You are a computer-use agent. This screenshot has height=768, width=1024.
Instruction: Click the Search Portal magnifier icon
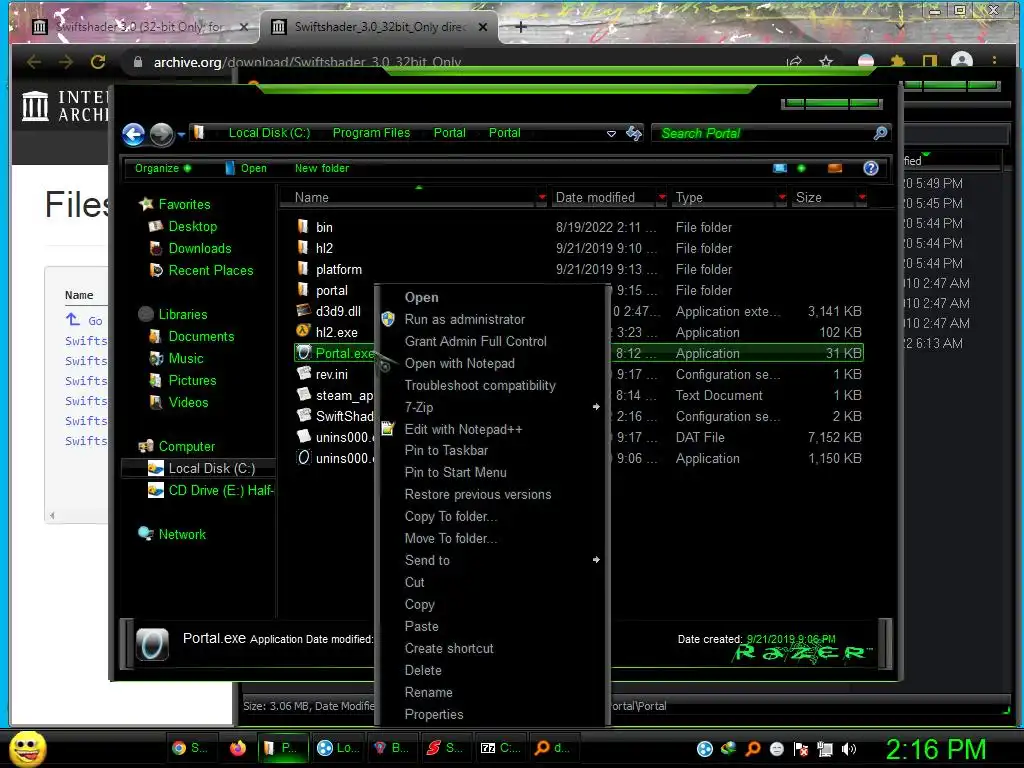click(880, 133)
